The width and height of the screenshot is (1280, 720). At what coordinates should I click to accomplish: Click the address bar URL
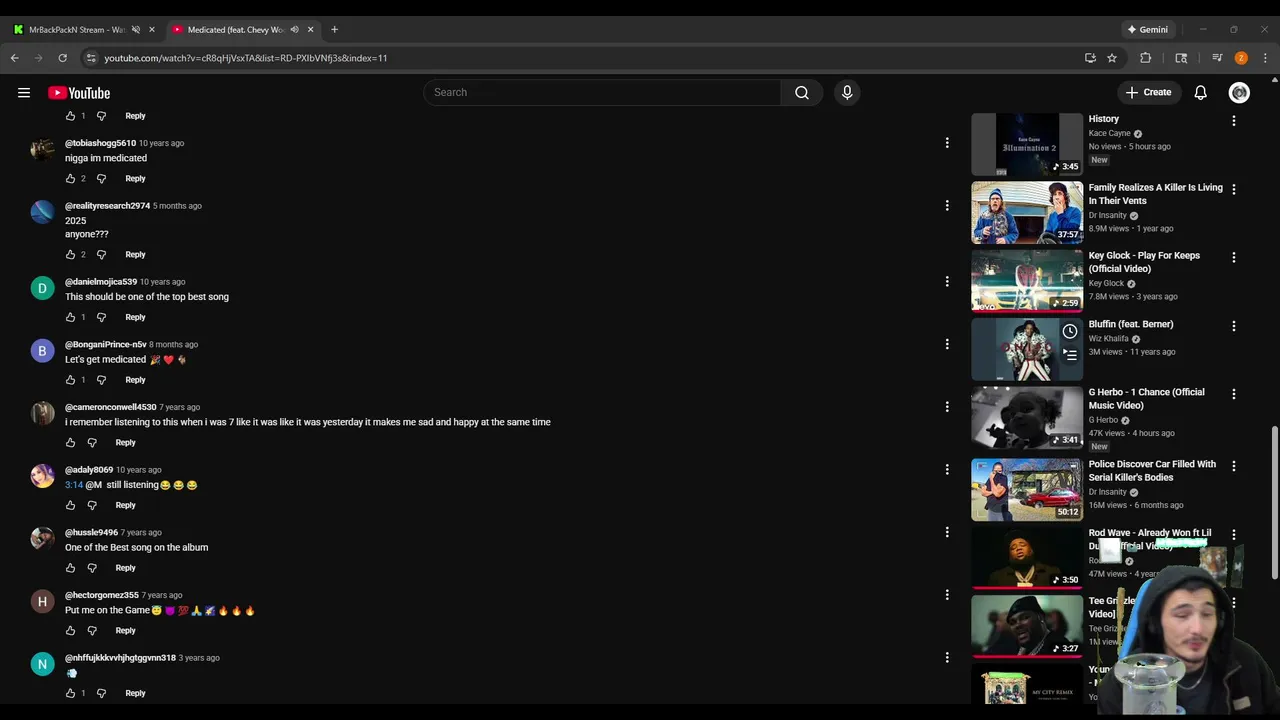point(246,58)
